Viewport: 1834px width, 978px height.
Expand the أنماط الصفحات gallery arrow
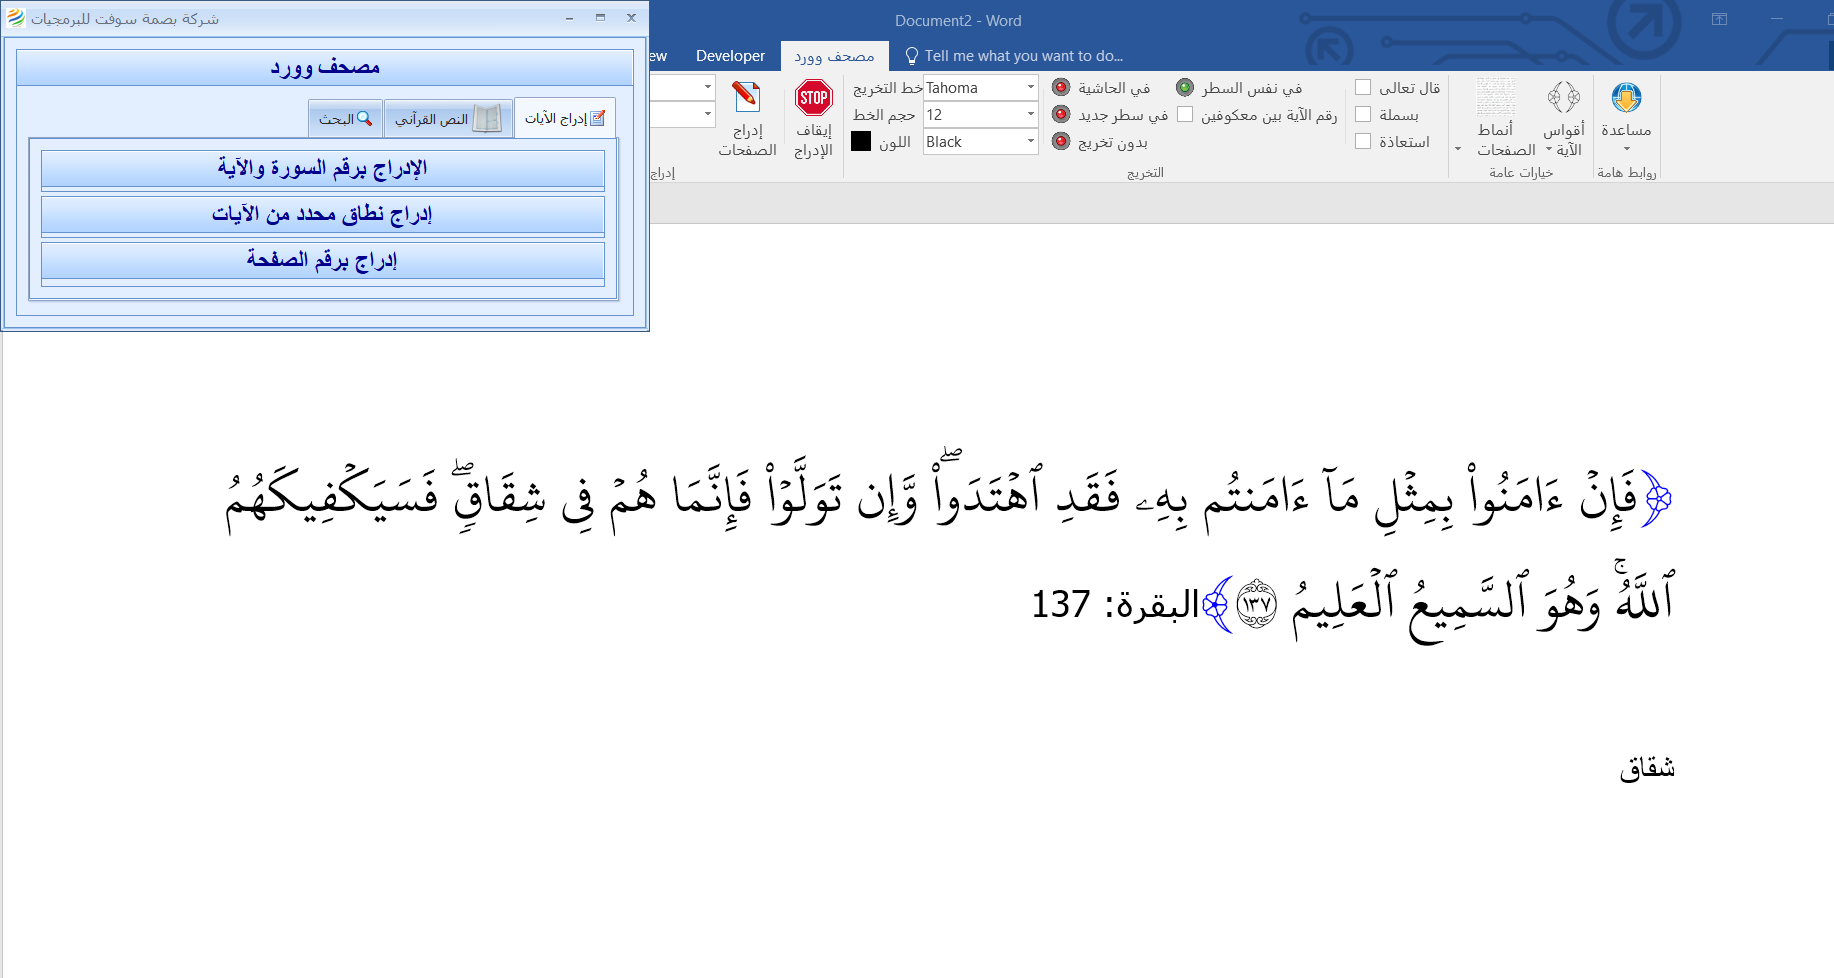(x=1458, y=150)
